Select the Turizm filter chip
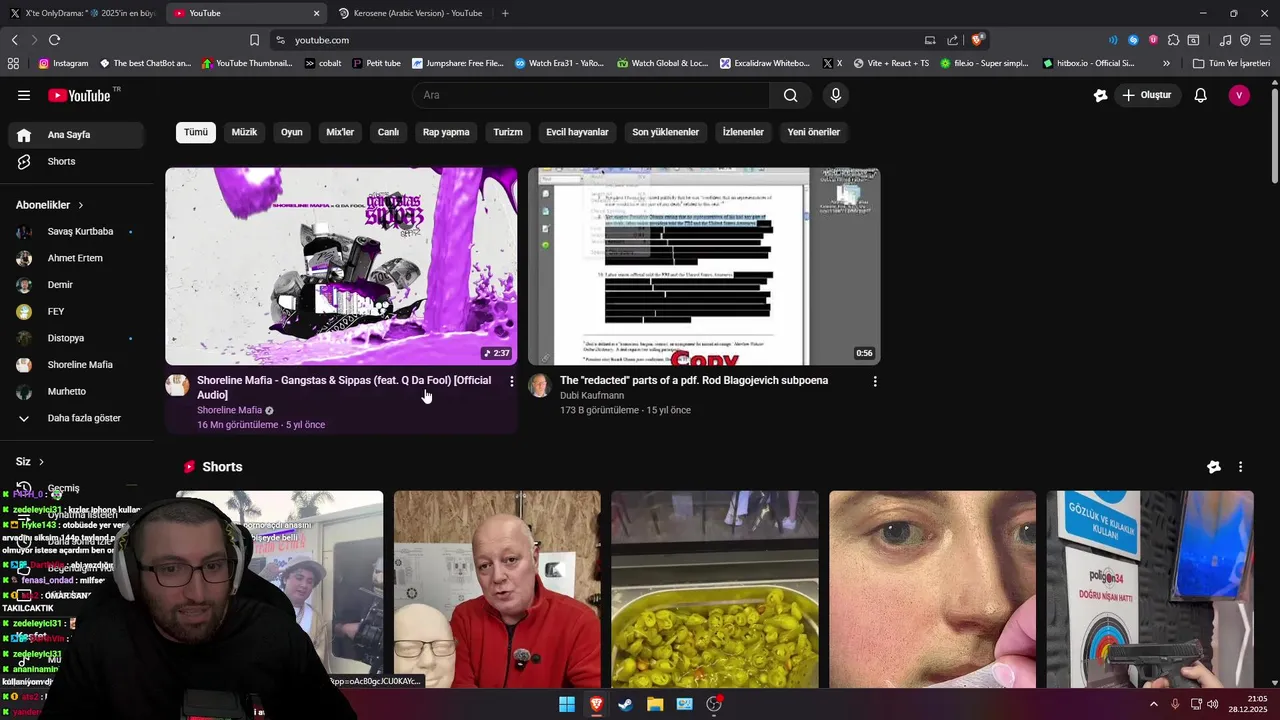This screenshot has height=720, width=1280. [508, 132]
